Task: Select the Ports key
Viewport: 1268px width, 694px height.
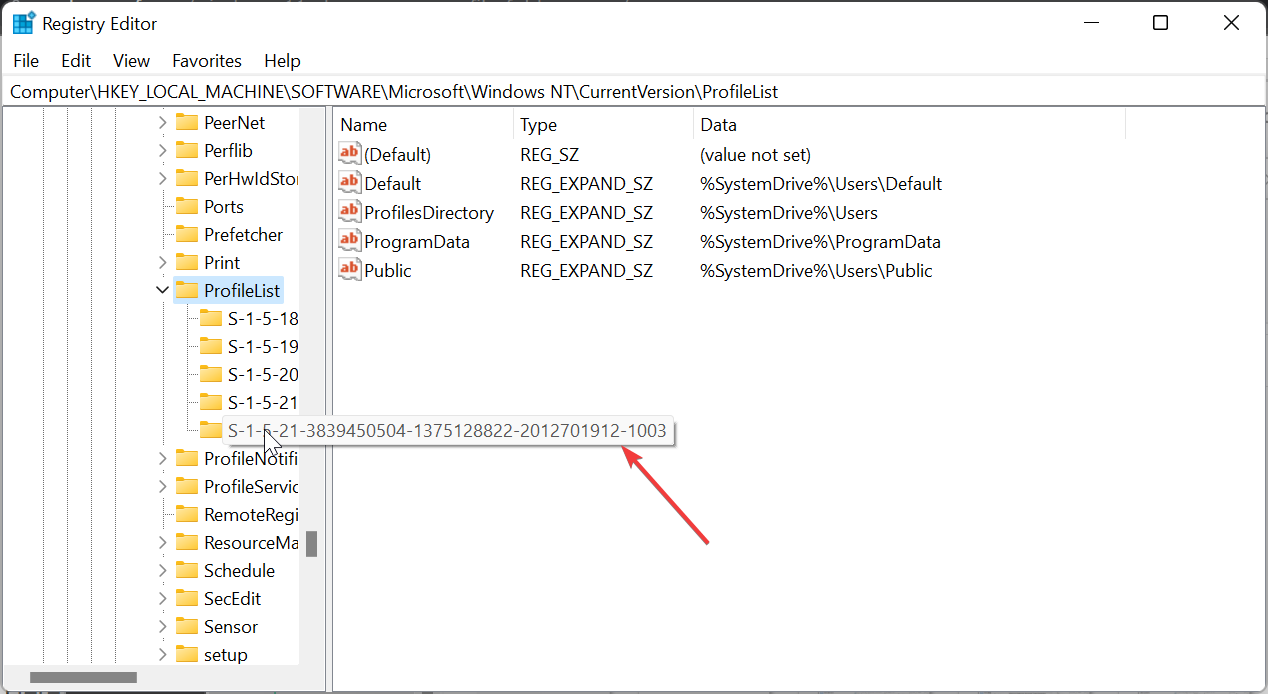Action: tap(224, 207)
